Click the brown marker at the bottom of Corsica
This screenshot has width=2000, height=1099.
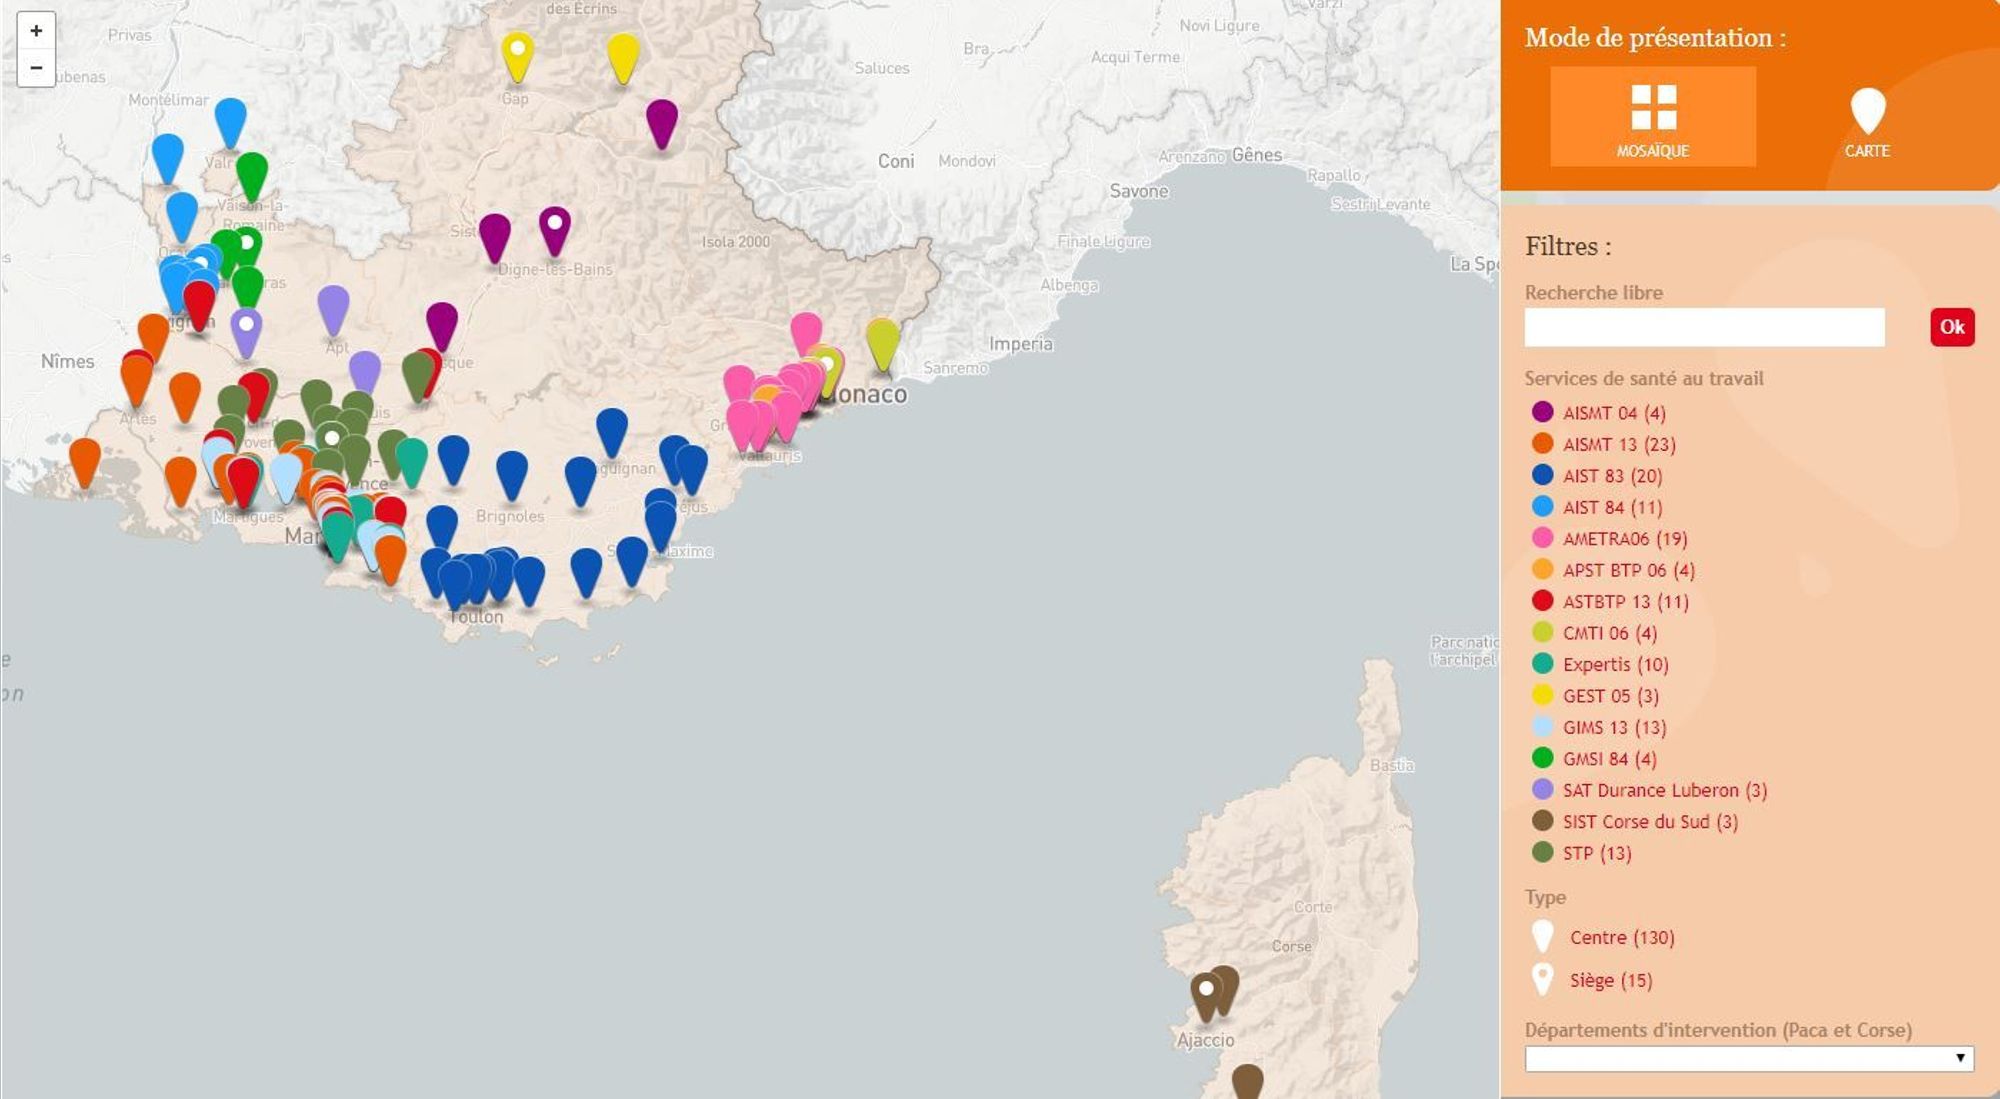(1247, 1082)
